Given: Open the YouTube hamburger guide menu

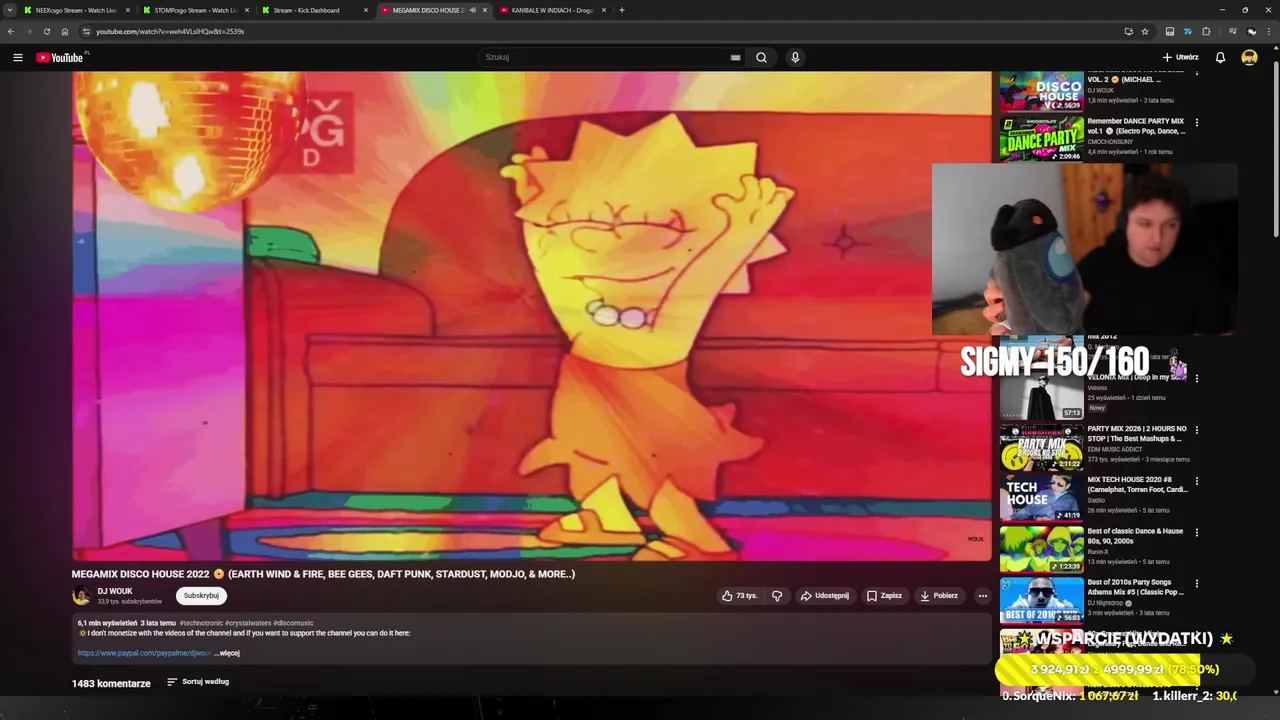Looking at the screenshot, I should point(17,57).
